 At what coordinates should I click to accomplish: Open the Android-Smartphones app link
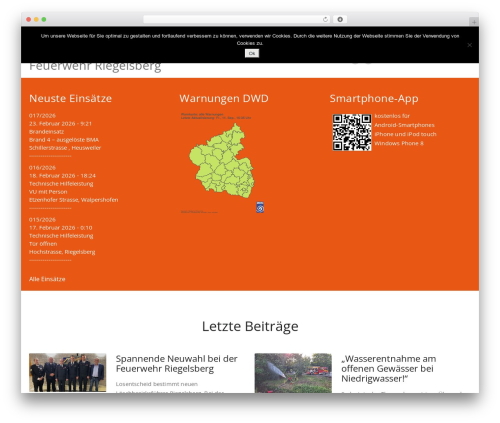[x=404, y=125]
